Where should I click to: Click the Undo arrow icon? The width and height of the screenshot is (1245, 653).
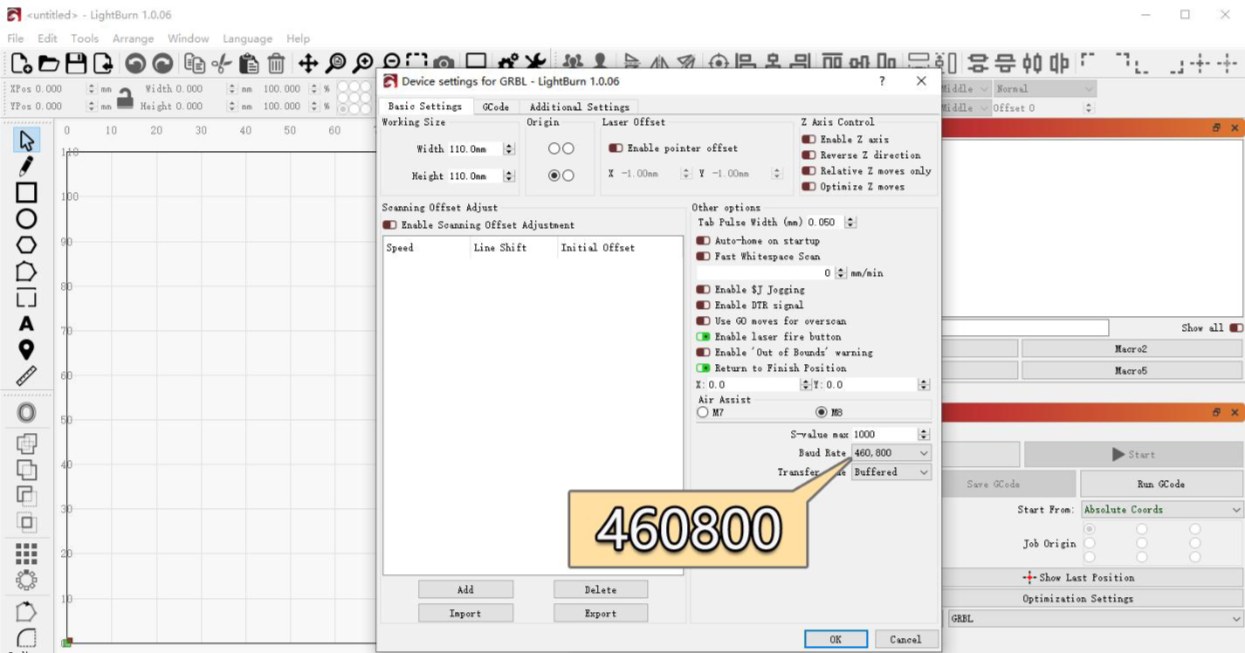point(135,64)
